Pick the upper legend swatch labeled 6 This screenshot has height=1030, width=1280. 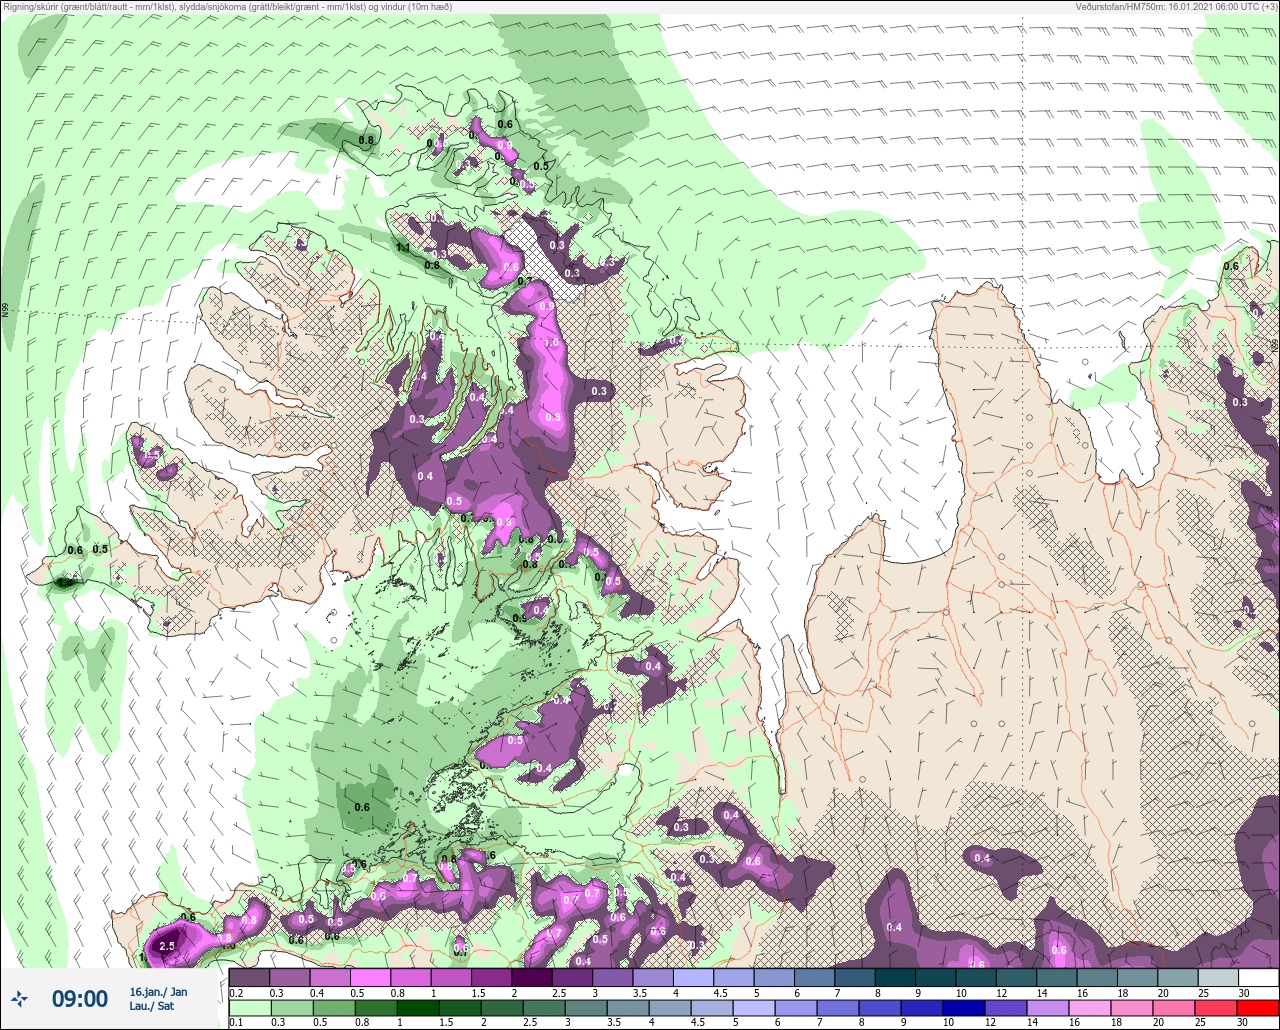tap(815, 977)
